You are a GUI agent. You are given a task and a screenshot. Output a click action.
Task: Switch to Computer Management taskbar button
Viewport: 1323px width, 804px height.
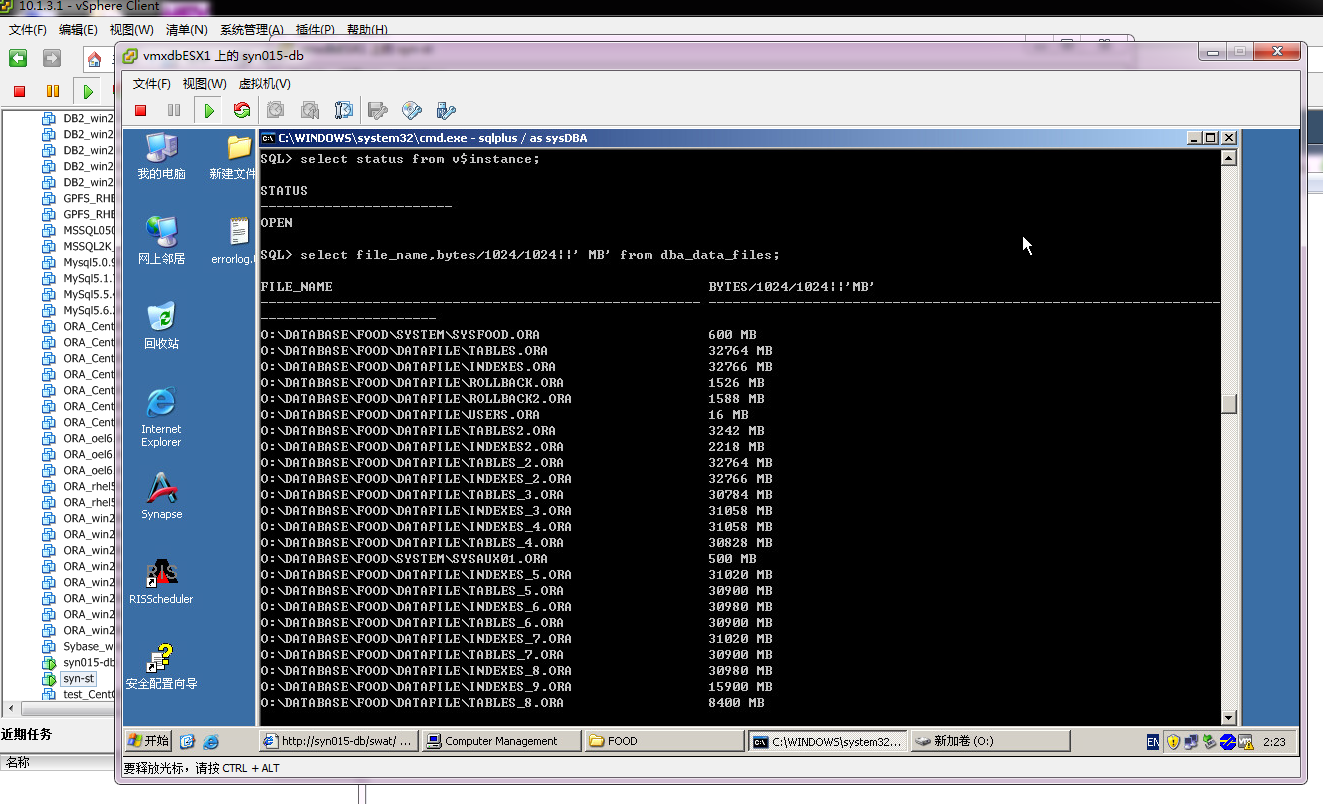pos(501,741)
